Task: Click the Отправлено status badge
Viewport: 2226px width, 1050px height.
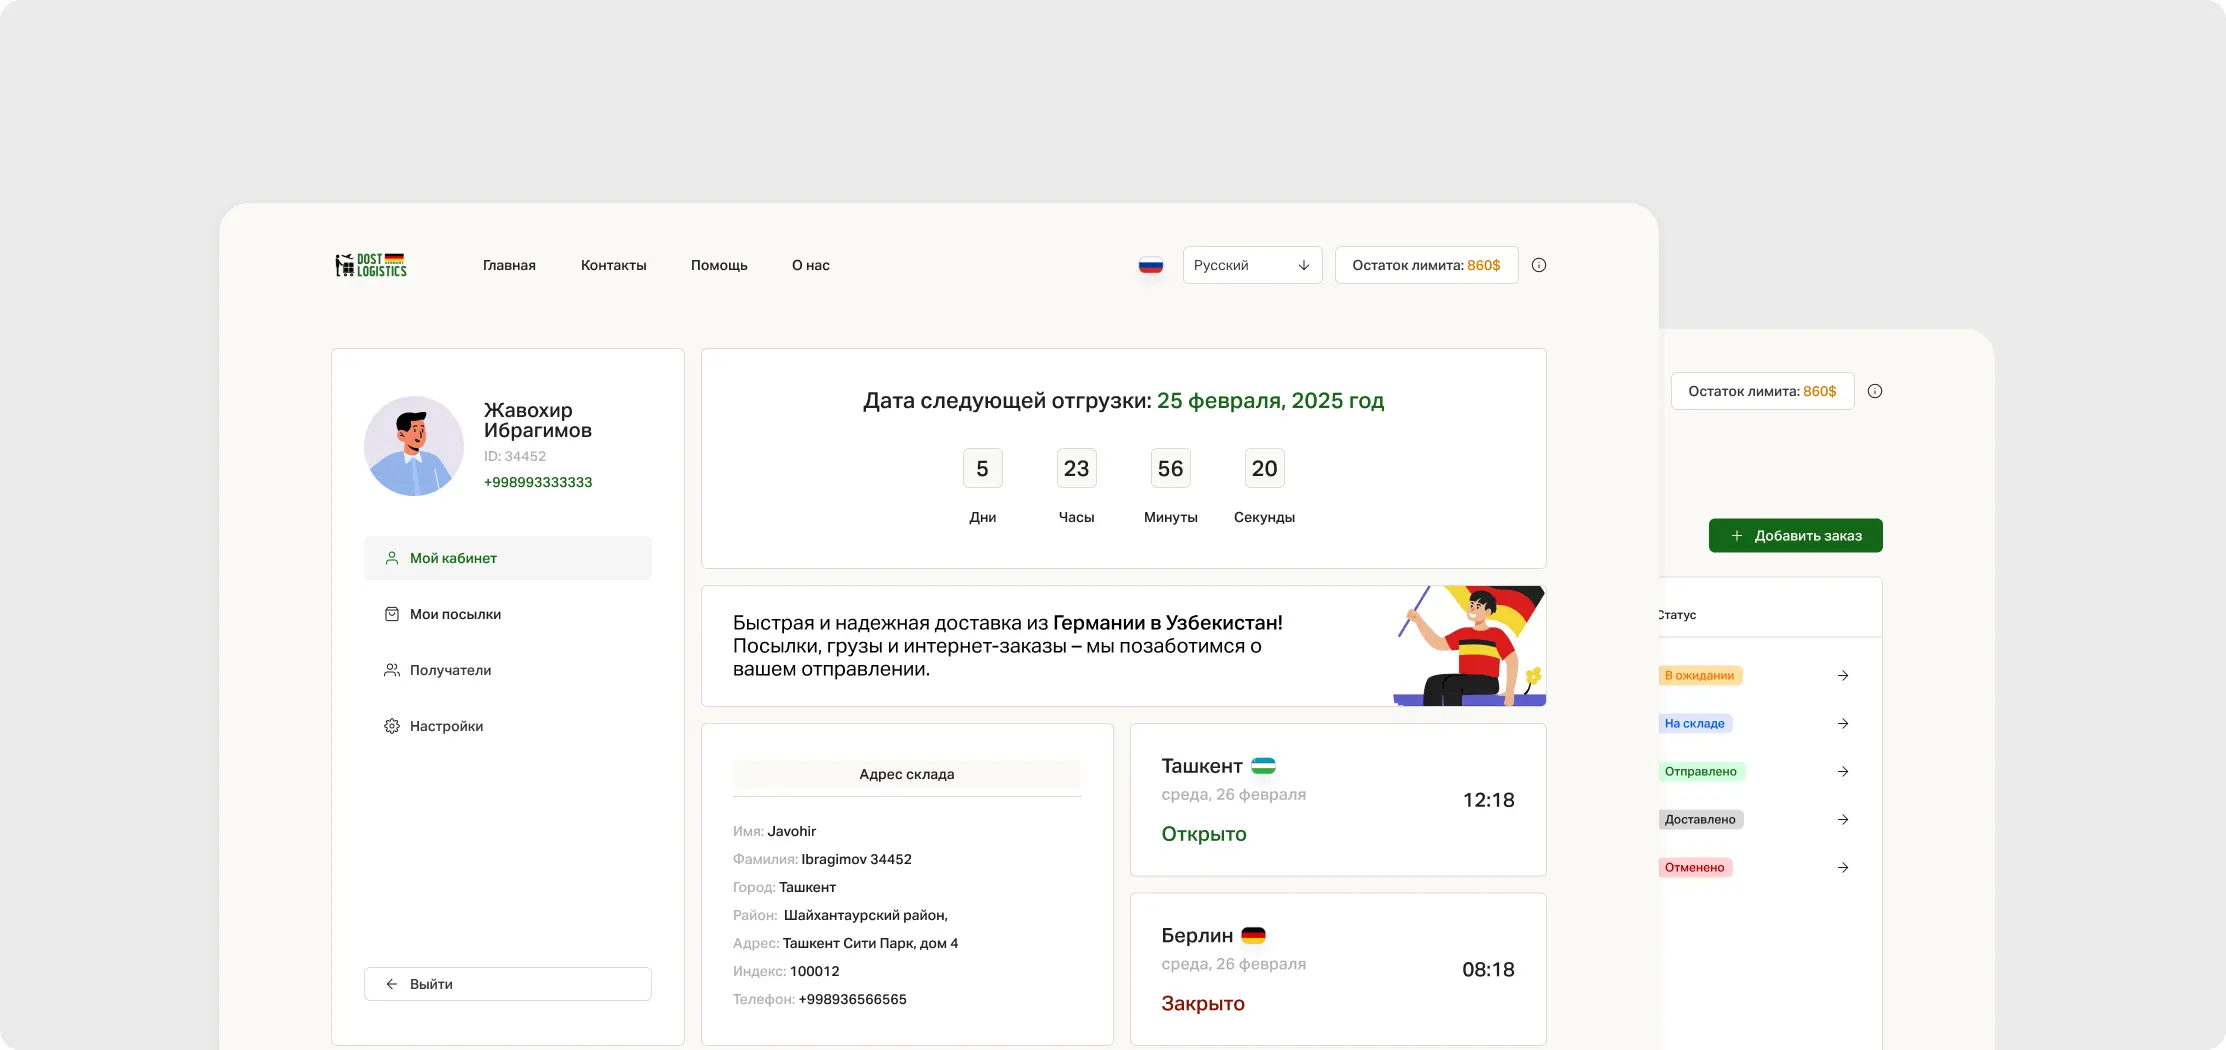Action: 1701,772
